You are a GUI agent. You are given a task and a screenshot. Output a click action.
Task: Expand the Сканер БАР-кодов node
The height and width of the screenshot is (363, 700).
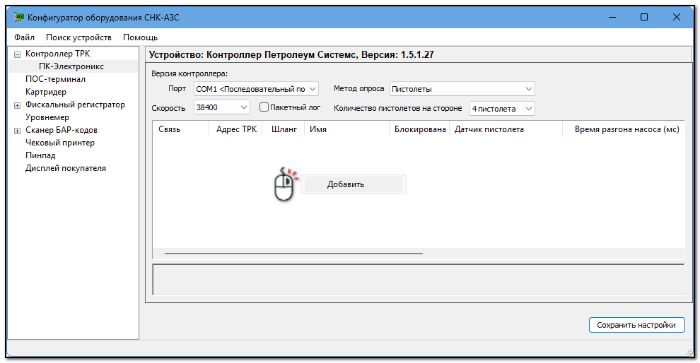[17, 131]
